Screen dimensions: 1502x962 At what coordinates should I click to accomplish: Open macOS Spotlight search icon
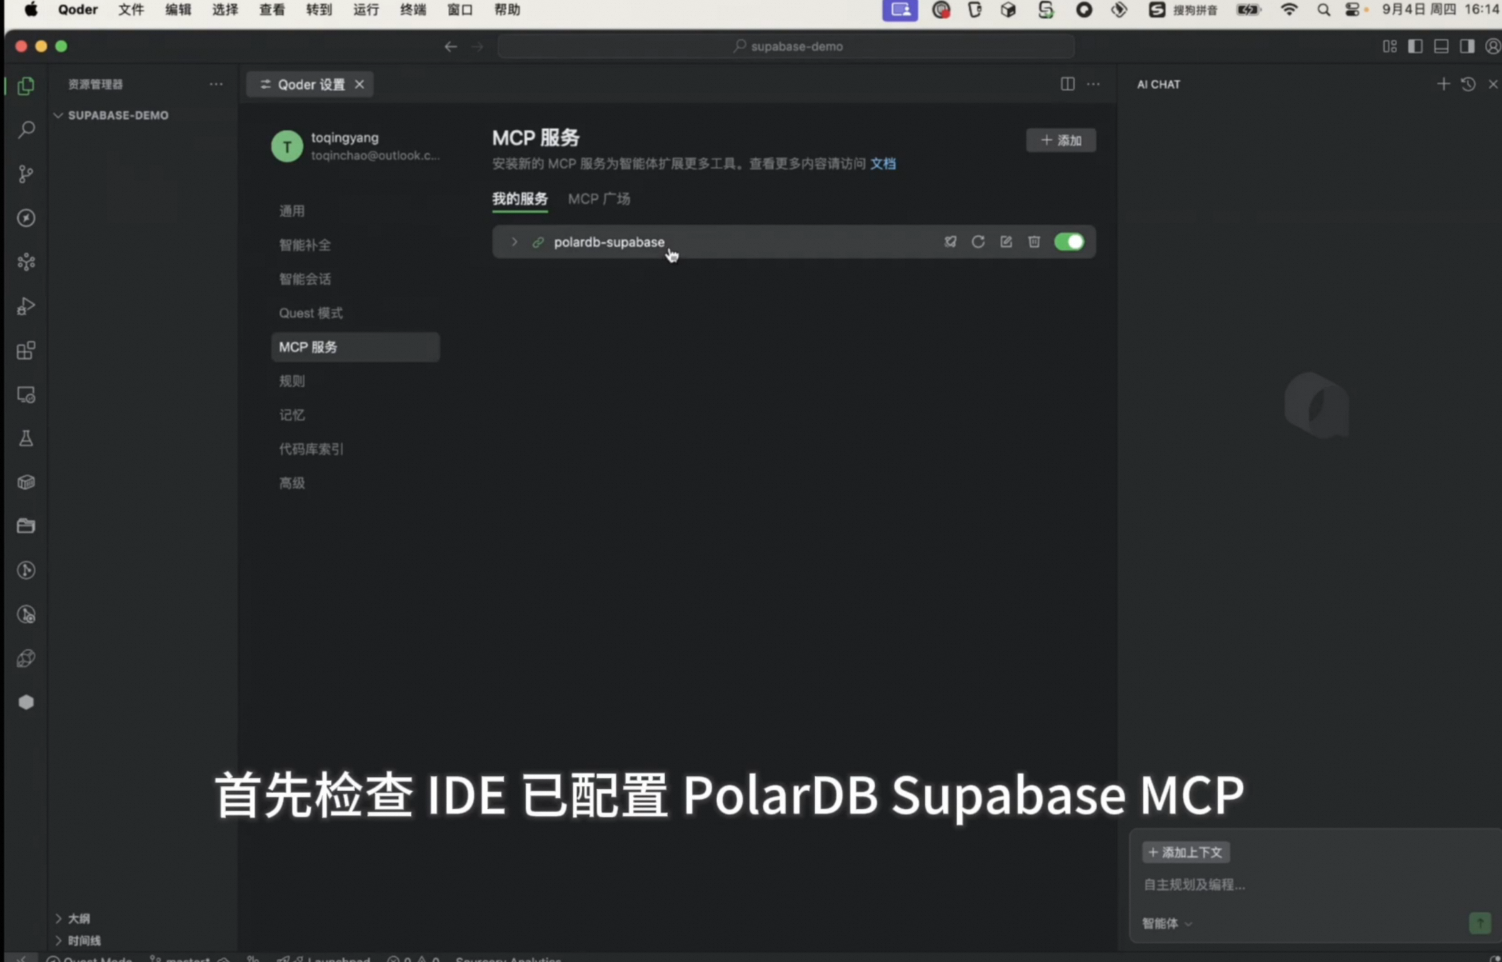pyautogui.click(x=1323, y=10)
